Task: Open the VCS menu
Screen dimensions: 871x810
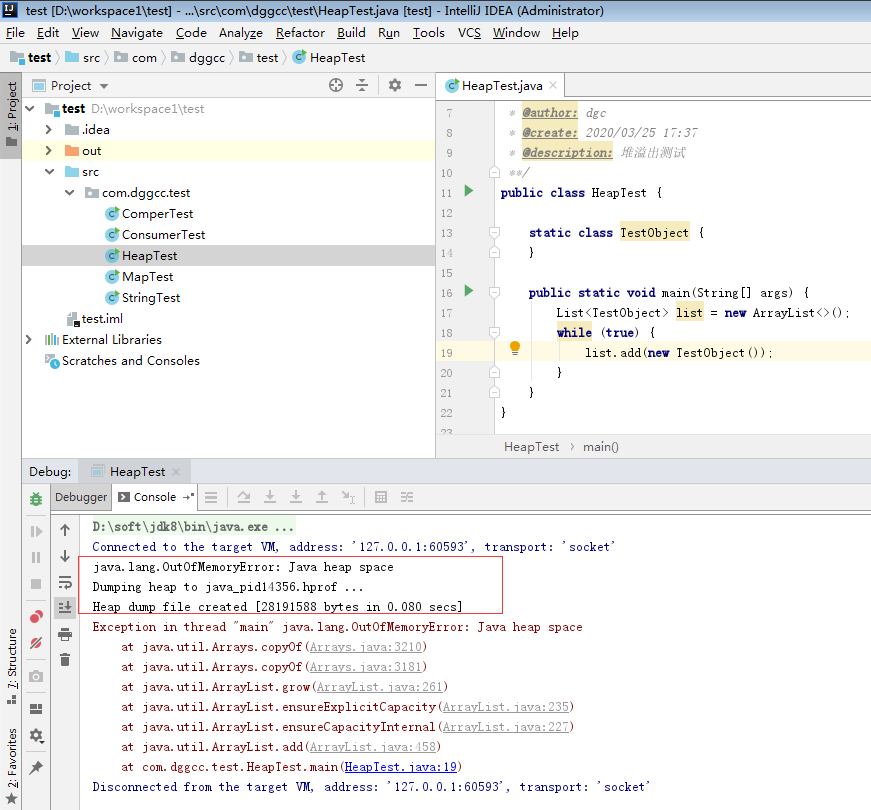Action: pos(469,33)
